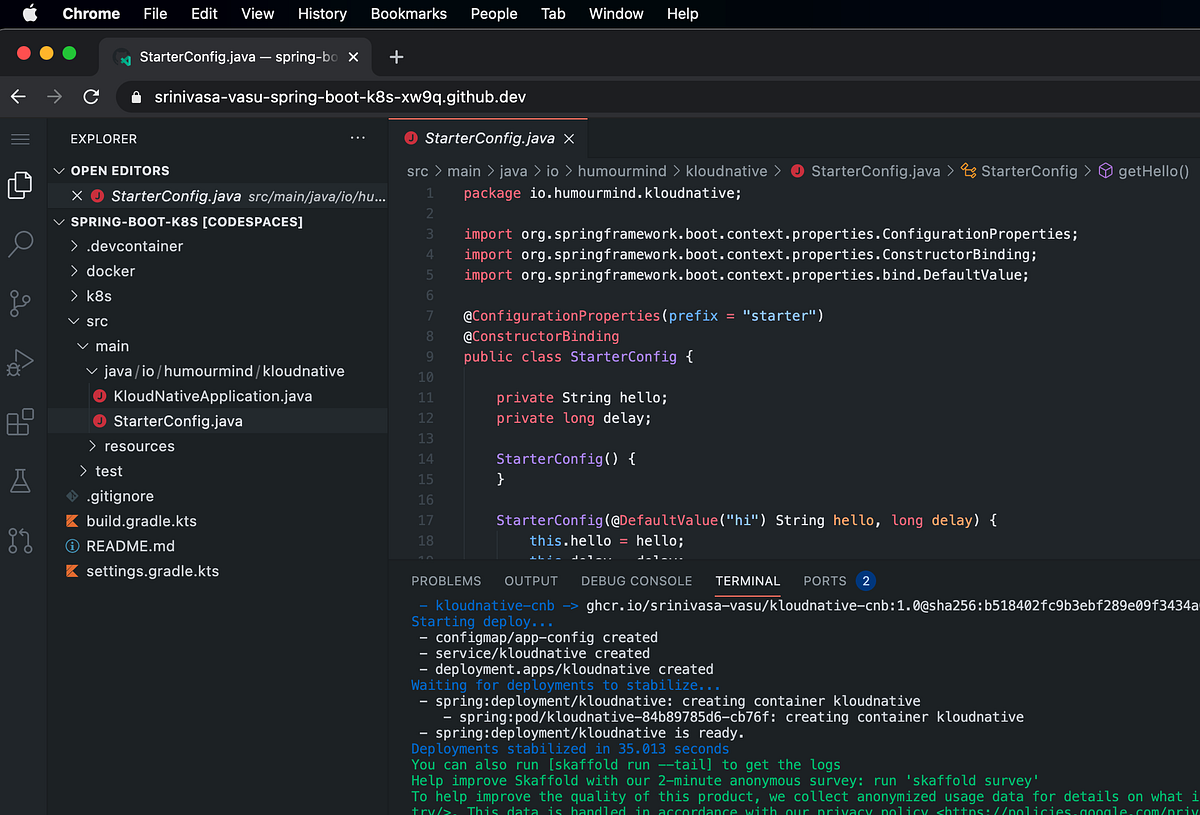Select the Source Control icon
This screenshot has width=1200, height=815.
click(x=22, y=303)
